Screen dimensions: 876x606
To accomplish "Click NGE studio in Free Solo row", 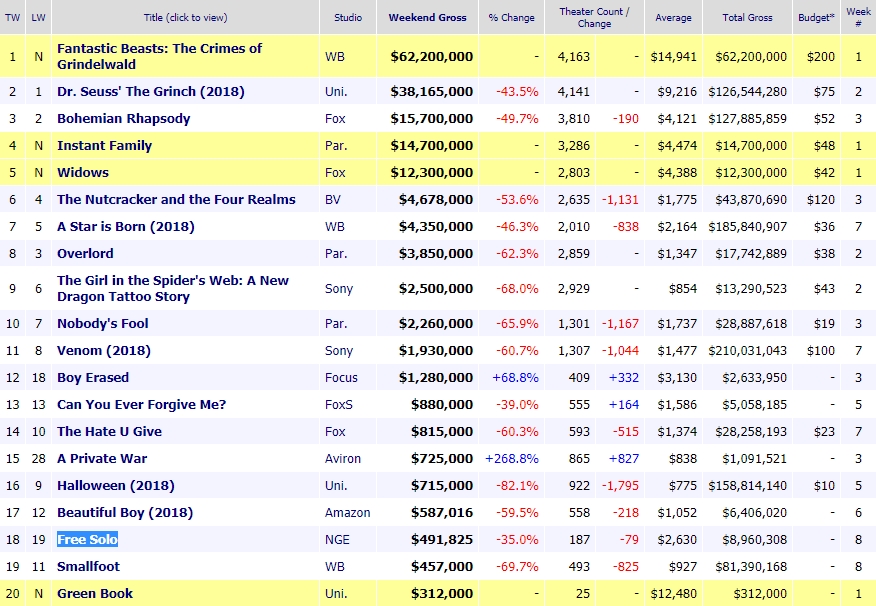I will coord(337,540).
